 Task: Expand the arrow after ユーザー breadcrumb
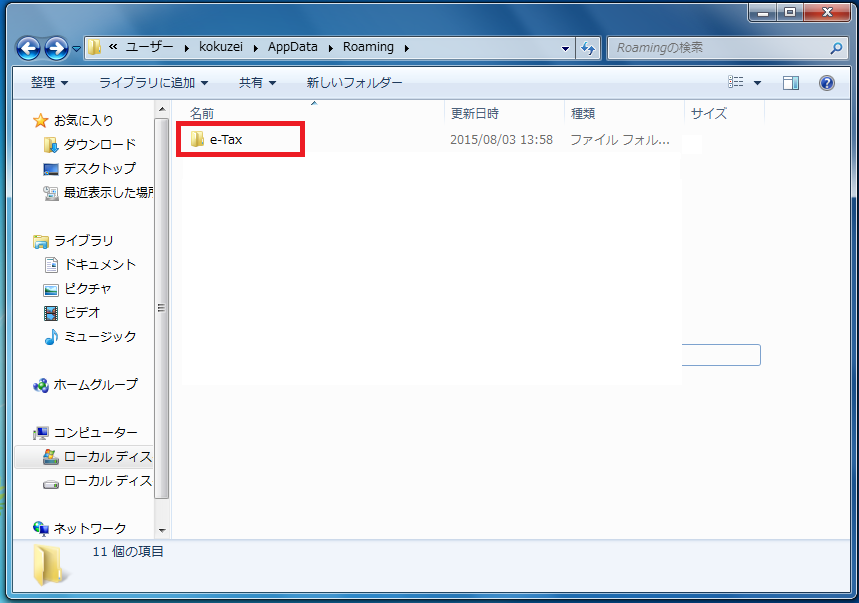pyautogui.click(x=187, y=48)
